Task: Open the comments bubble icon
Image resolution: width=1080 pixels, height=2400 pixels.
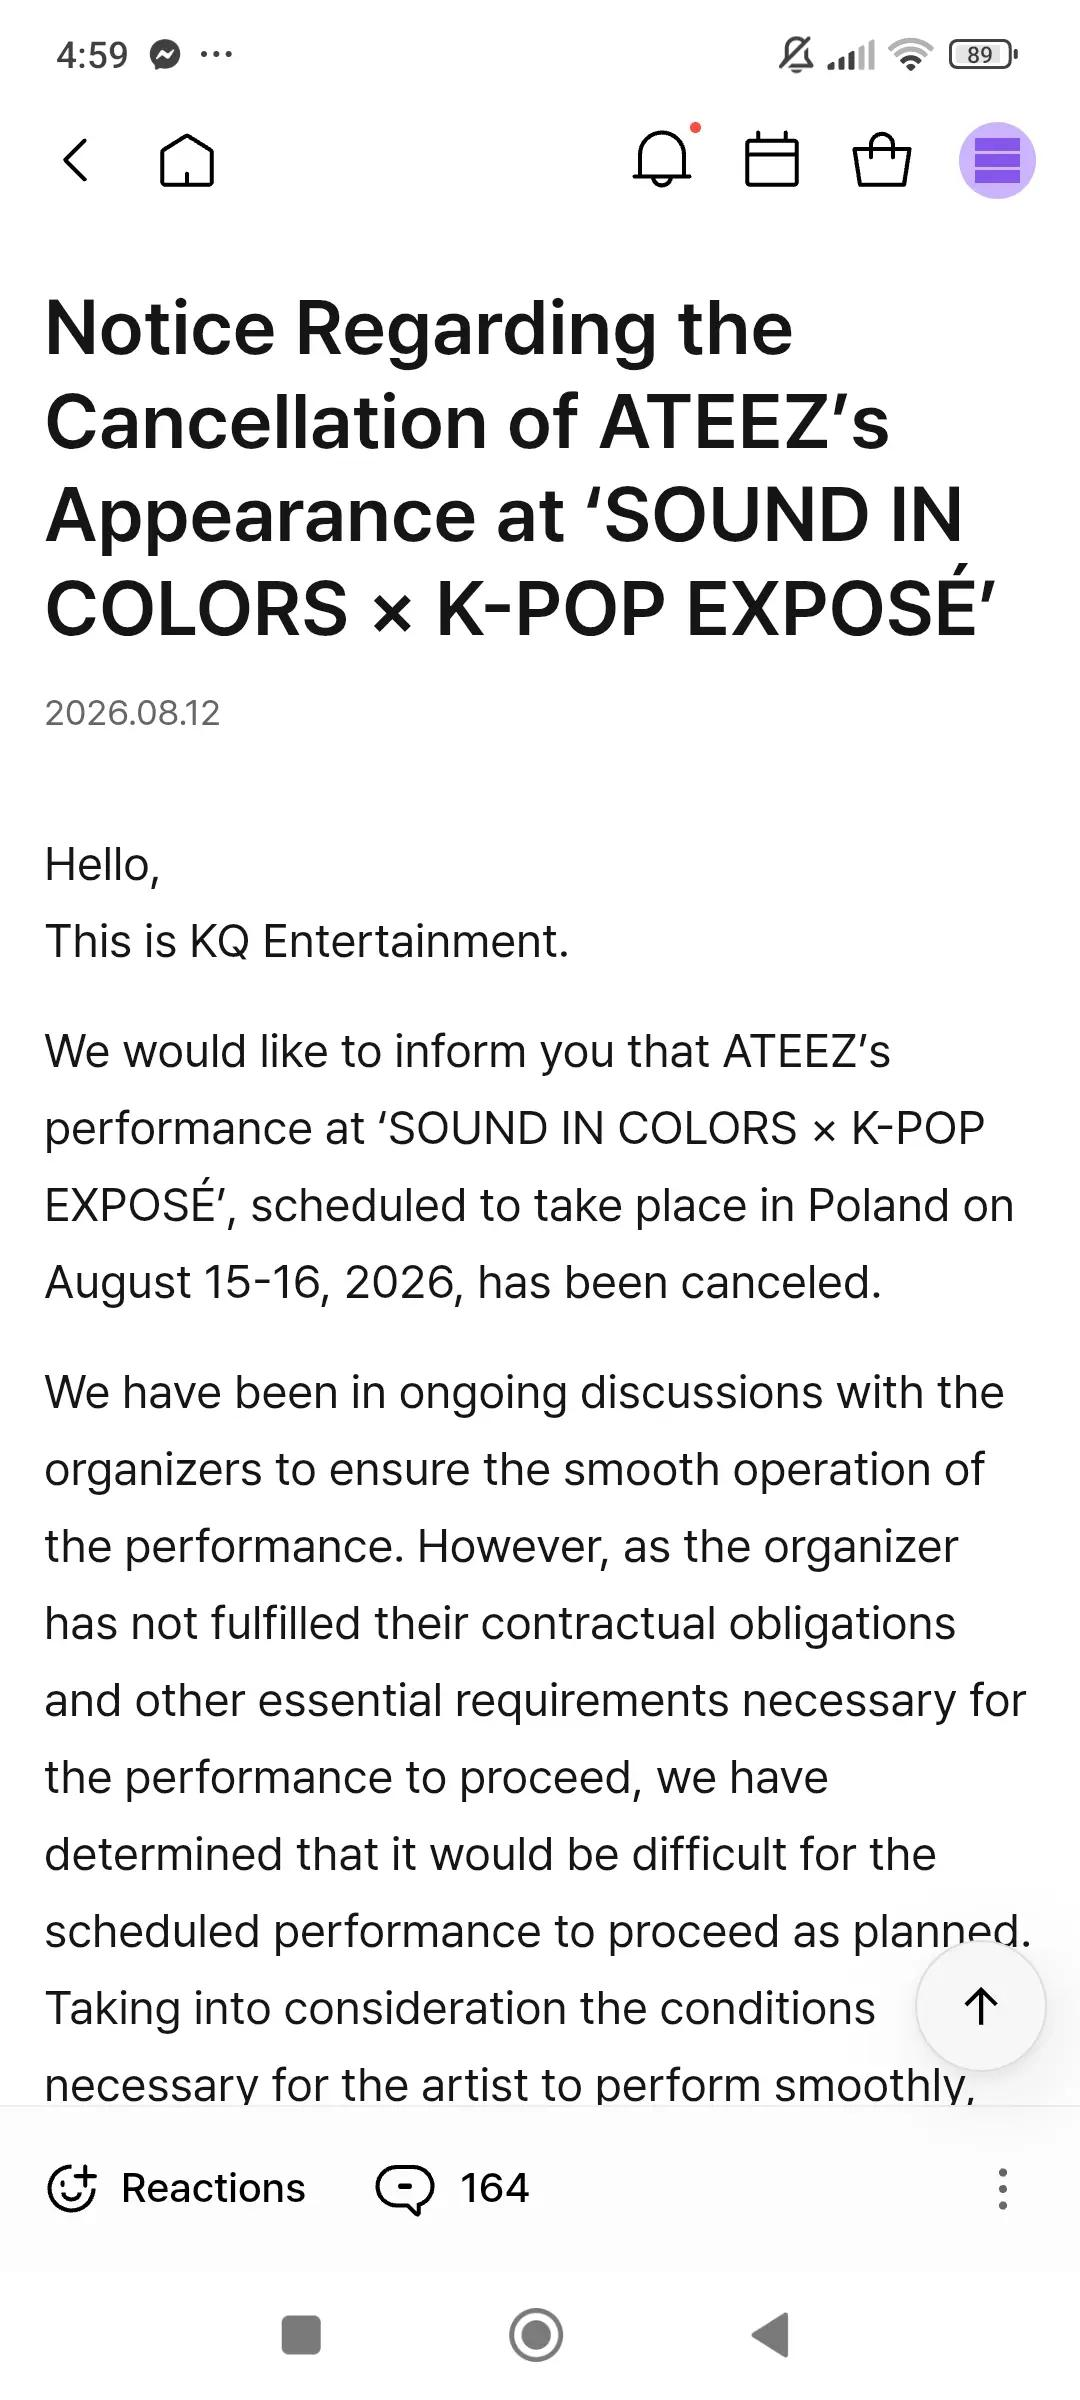Action: tap(404, 2189)
